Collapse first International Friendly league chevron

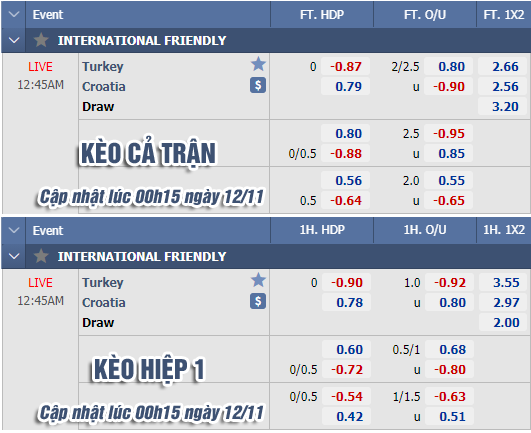pyautogui.click(x=14, y=40)
